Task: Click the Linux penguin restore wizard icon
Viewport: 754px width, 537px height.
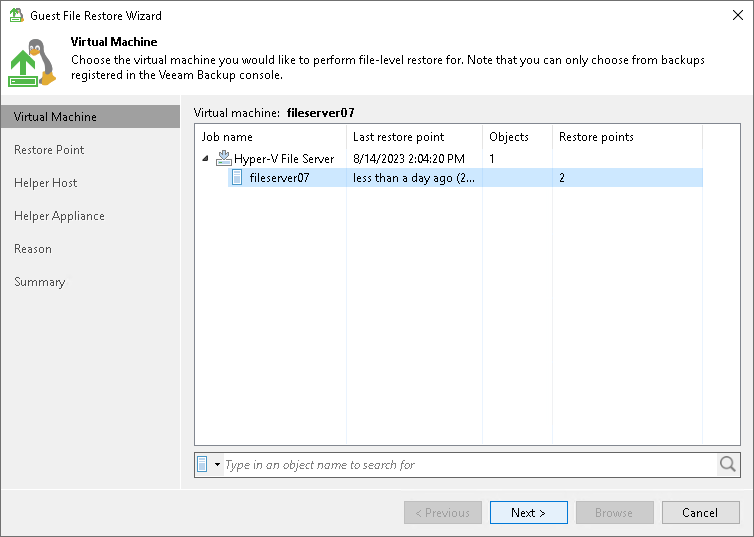Action: click(x=33, y=63)
